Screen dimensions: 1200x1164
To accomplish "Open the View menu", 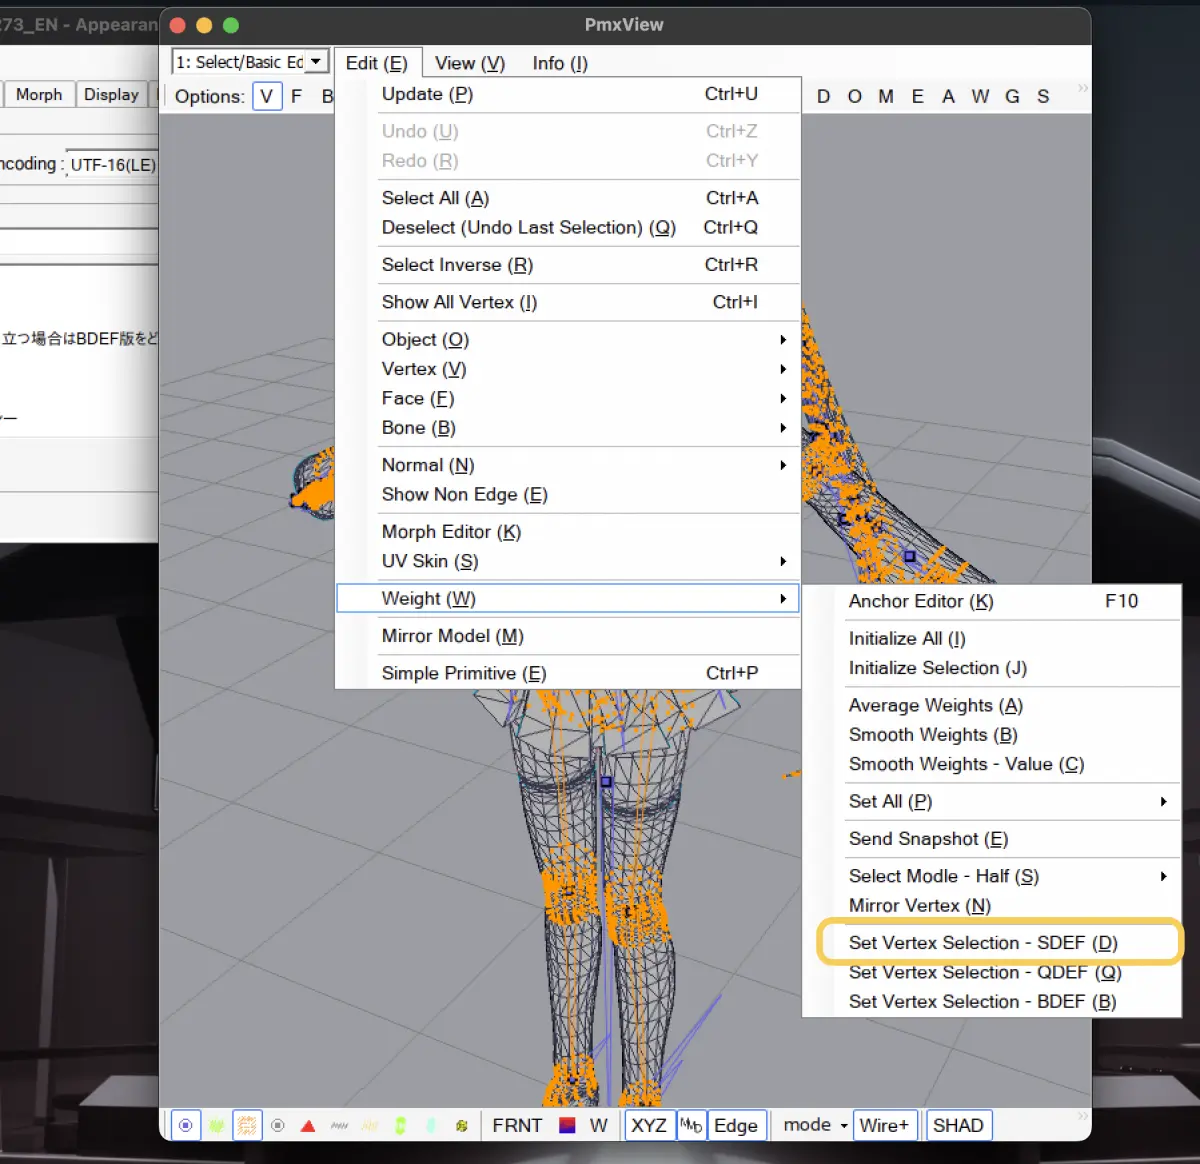I will coord(470,63).
